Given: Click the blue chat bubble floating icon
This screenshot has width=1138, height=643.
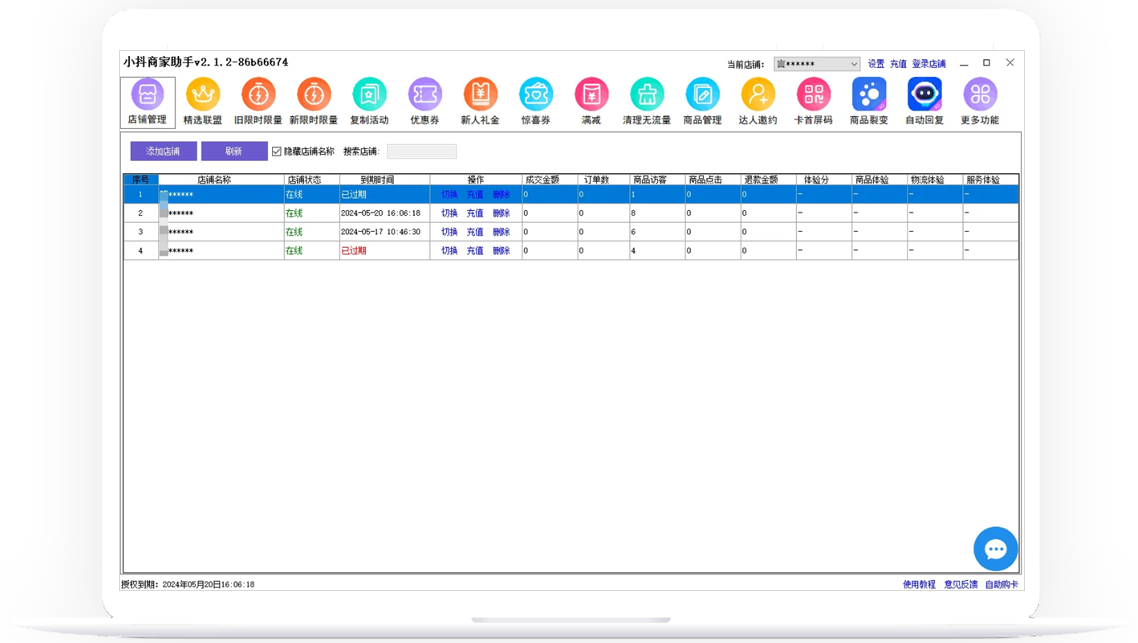Looking at the screenshot, I should pos(995,549).
